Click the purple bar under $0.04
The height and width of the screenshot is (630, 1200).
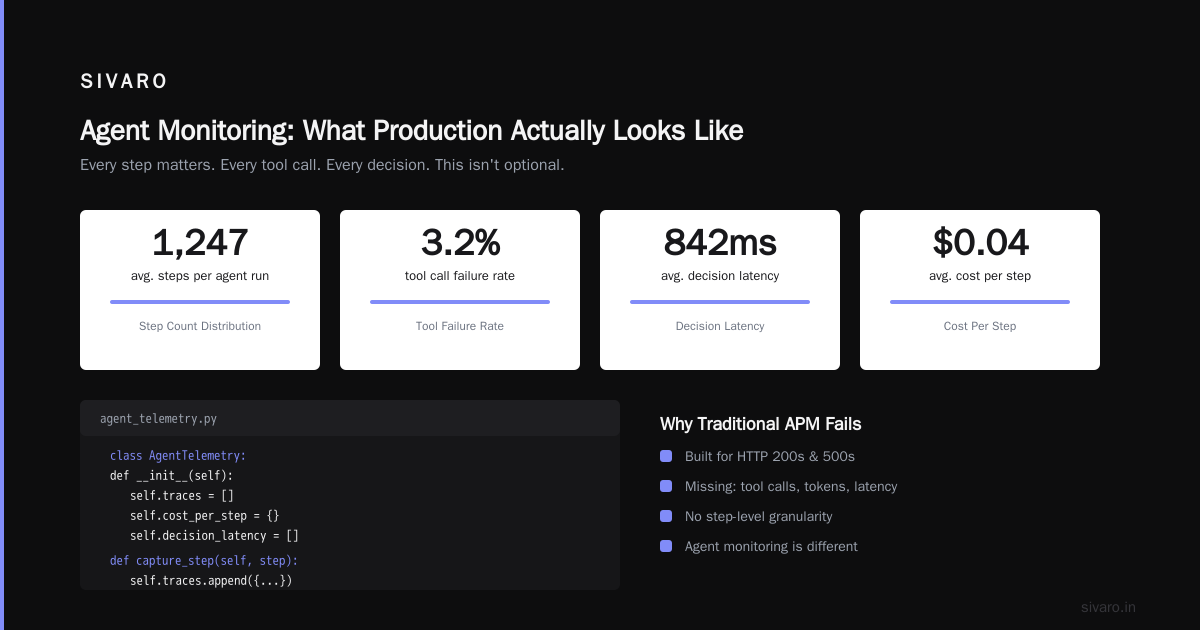[980, 302]
